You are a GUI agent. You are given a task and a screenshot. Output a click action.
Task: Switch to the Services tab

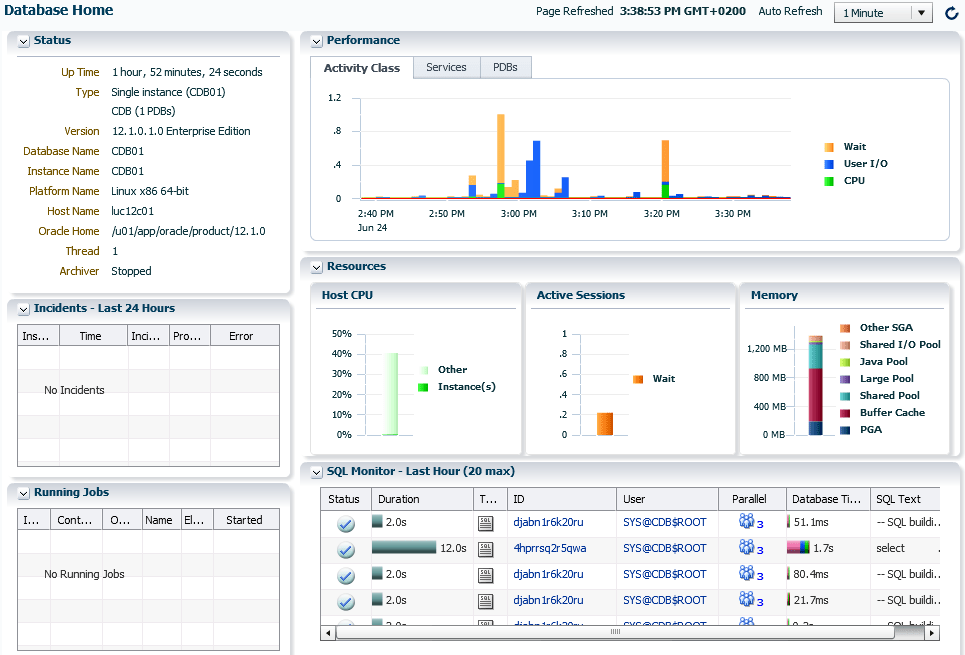tap(446, 67)
